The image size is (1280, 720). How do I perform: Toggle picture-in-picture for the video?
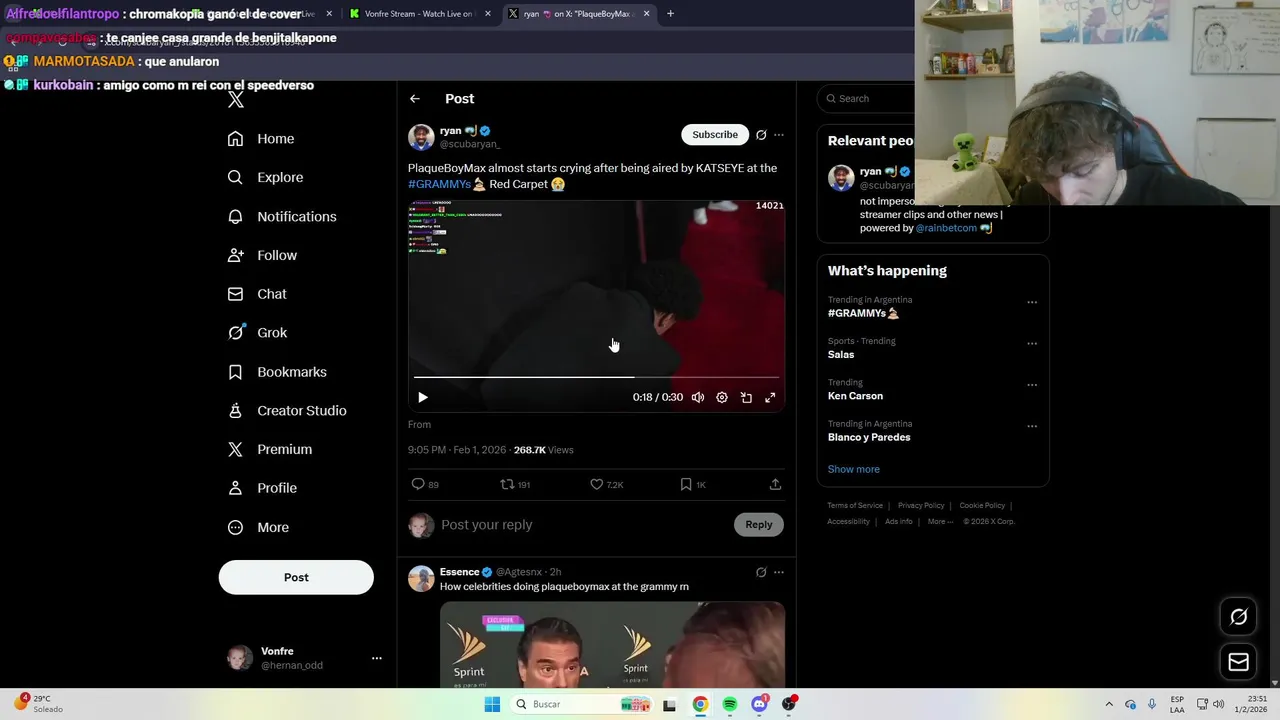746,397
